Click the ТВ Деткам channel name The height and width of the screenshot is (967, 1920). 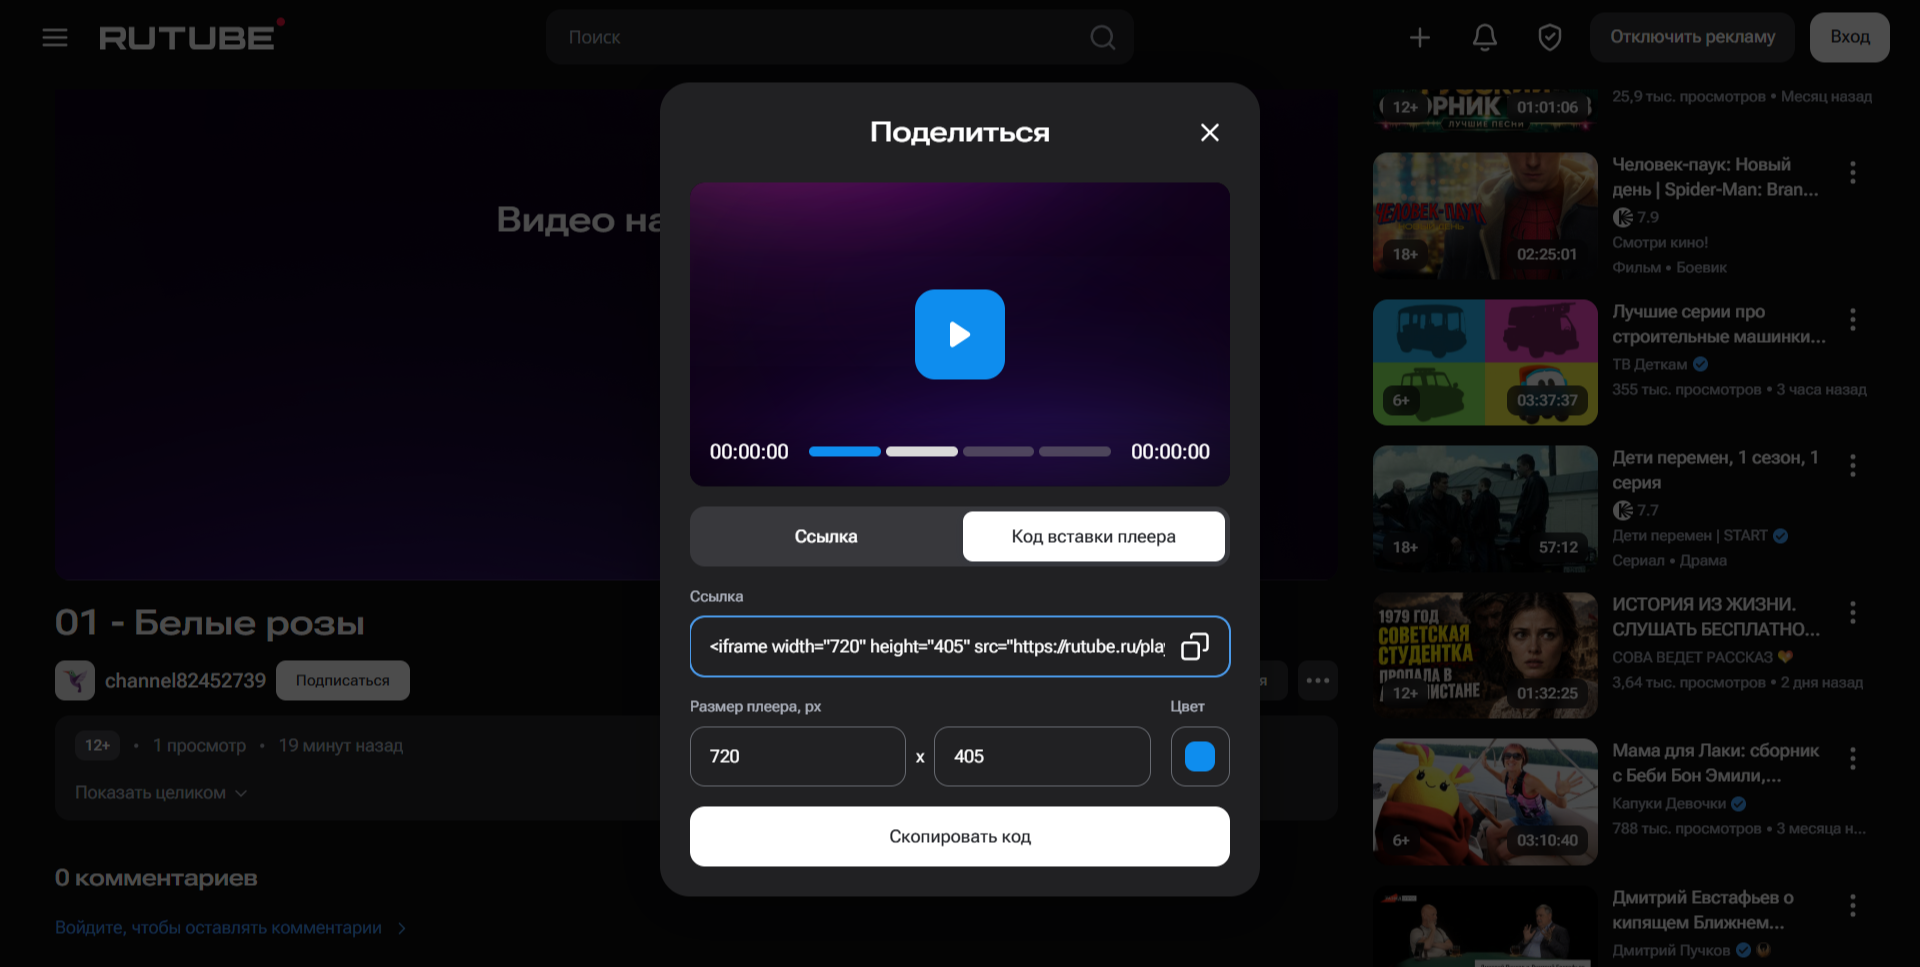coord(1650,364)
